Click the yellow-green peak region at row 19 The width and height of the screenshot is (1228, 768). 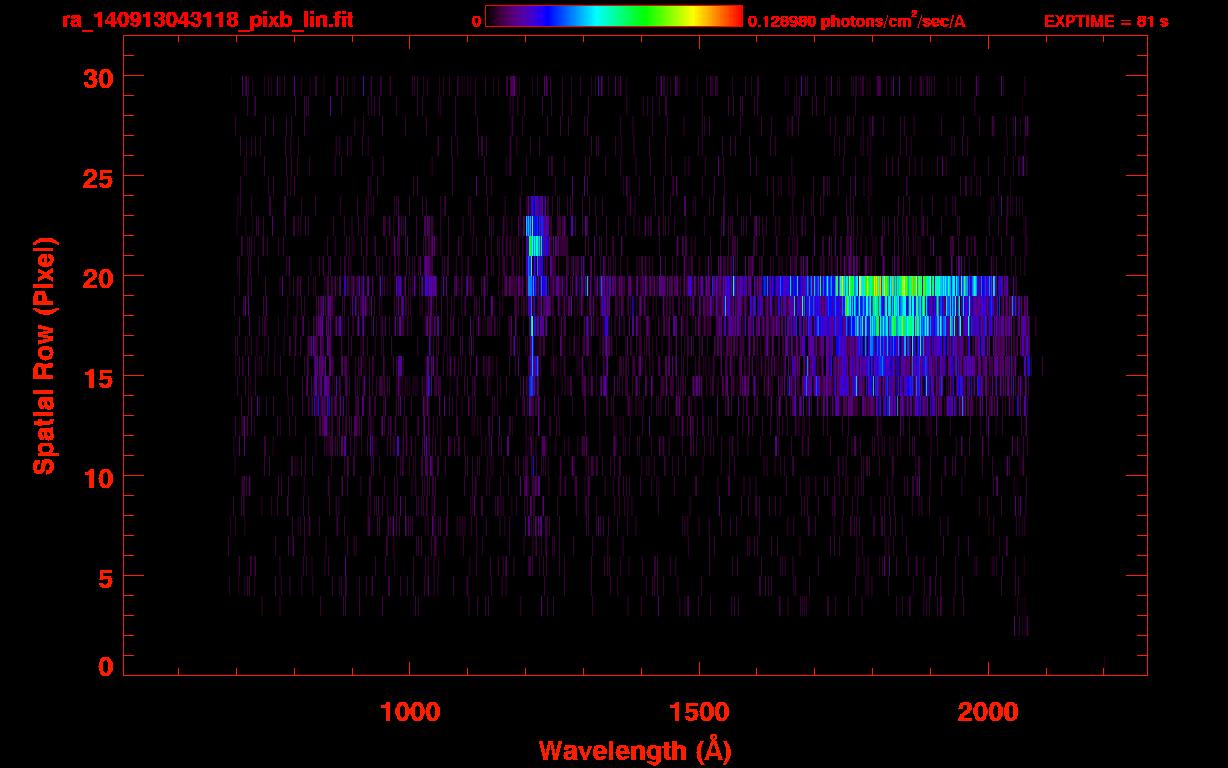[x=890, y=286]
